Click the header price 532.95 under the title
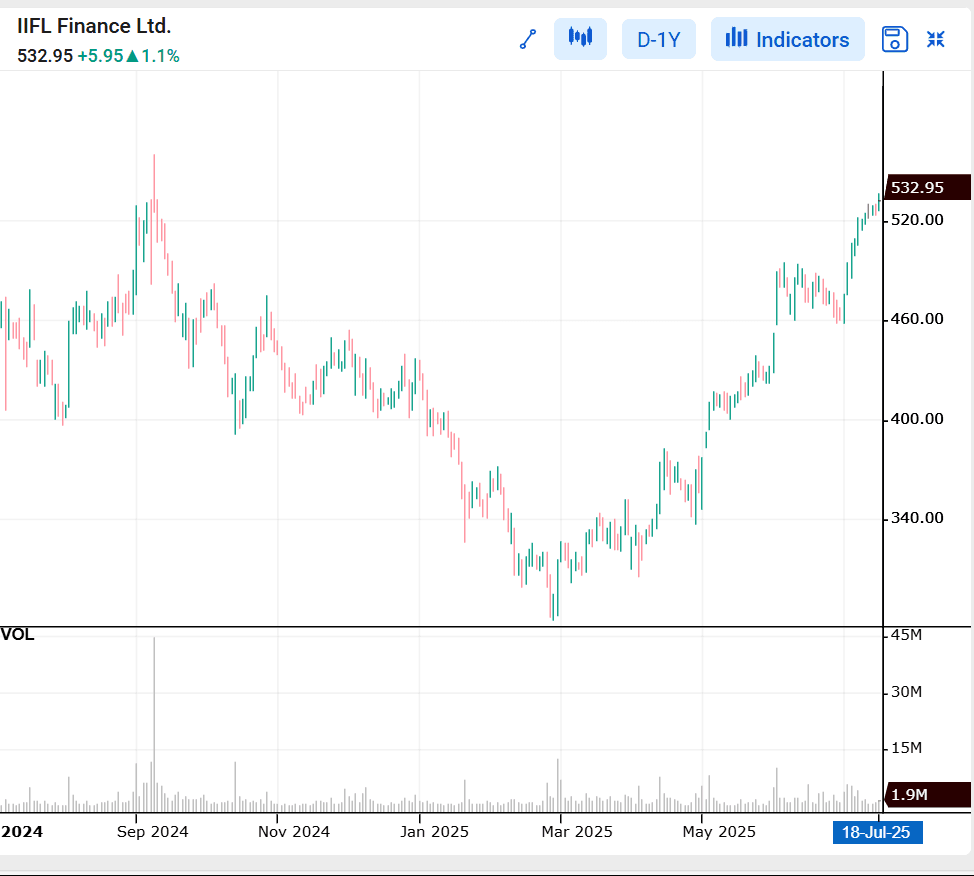 (45, 56)
